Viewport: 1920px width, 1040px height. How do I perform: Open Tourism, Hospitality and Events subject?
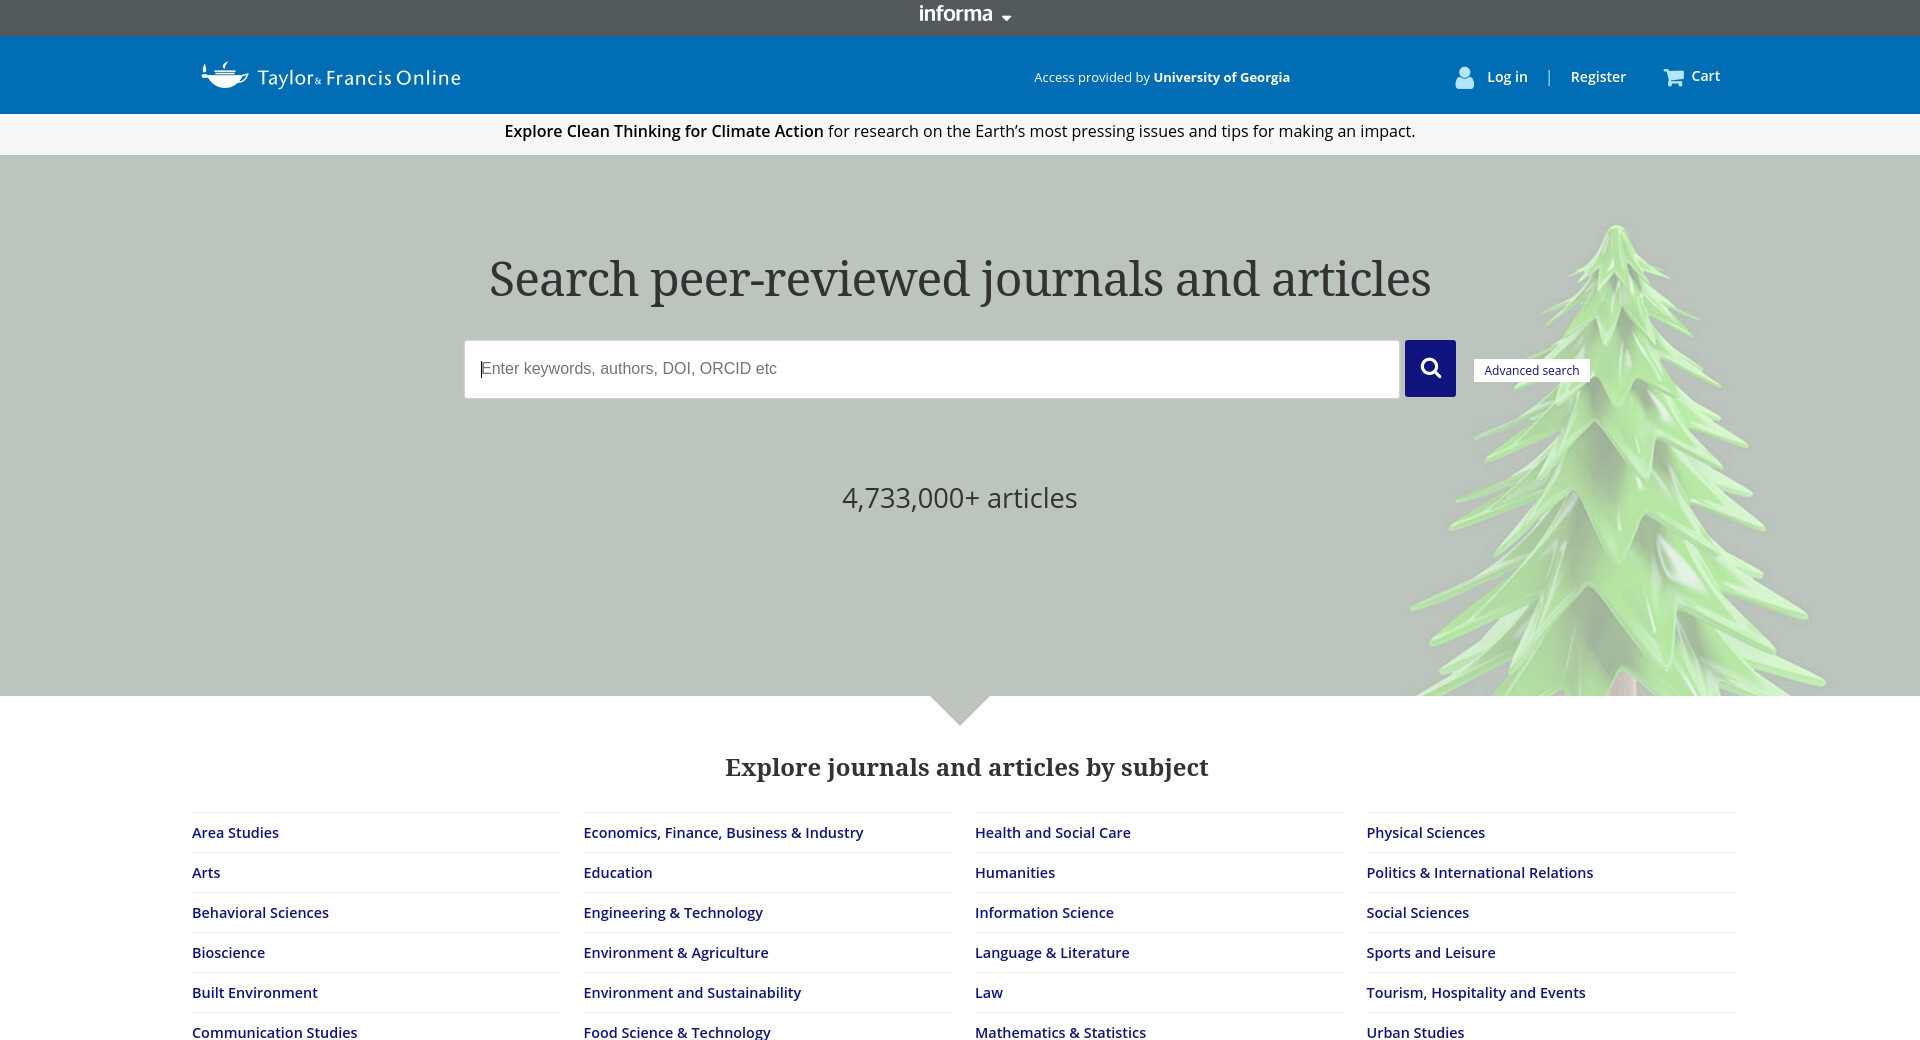pyautogui.click(x=1475, y=993)
